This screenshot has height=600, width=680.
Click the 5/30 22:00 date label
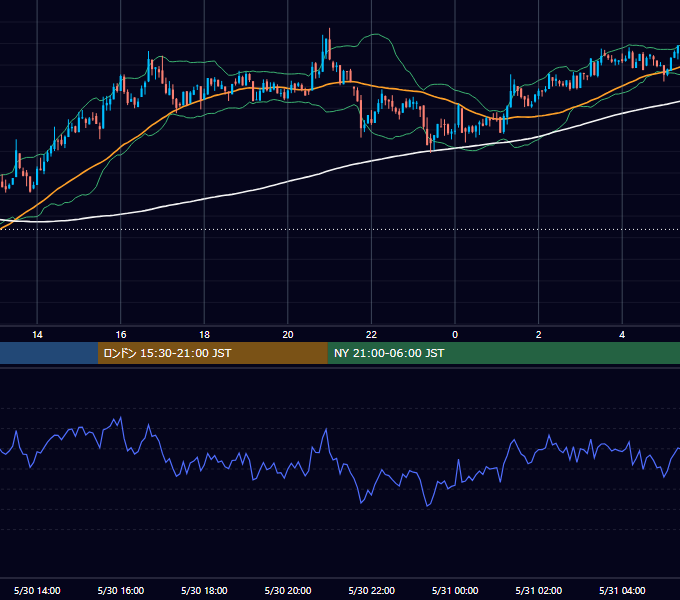pyautogui.click(x=372, y=590)
